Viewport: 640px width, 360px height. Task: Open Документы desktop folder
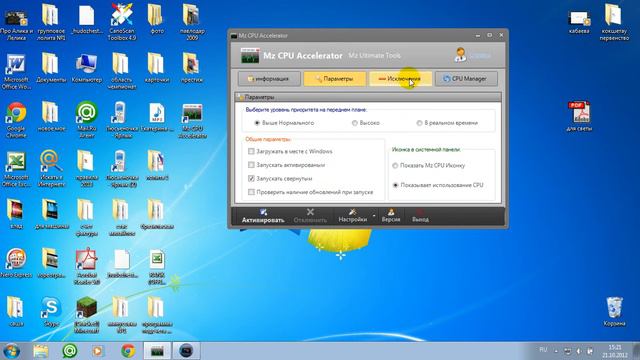point(51,68)
